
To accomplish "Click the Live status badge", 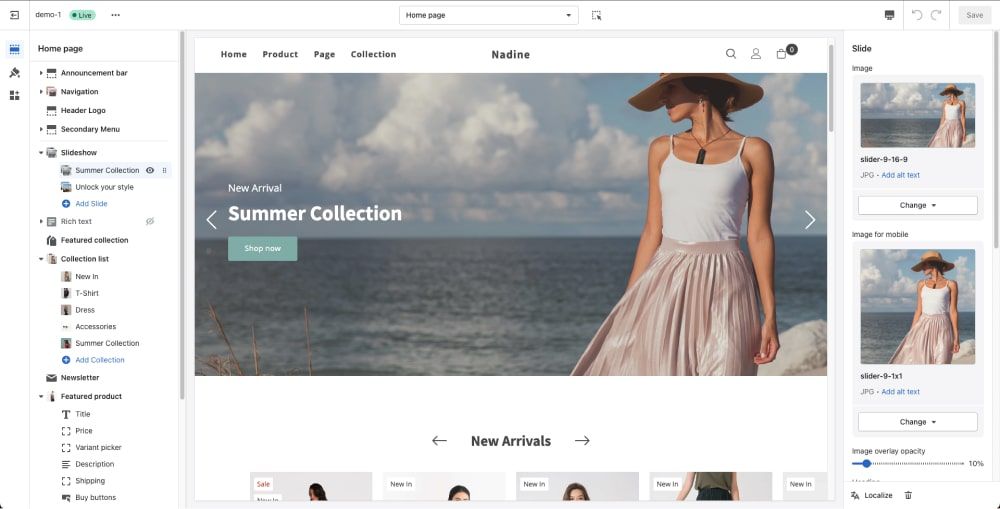I will click(x=82, y=15).
